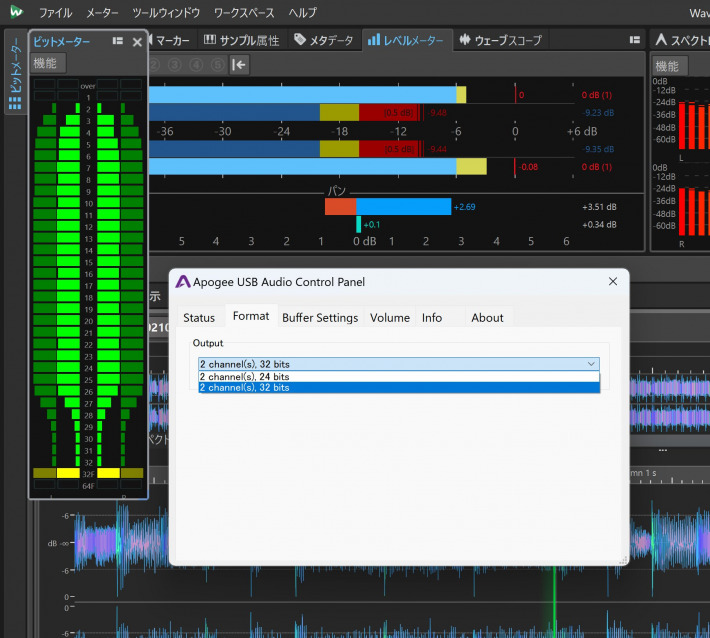Switch to the Metadata tab
The width and height of the screenshot is (710, 638).
tap(324, 40)
